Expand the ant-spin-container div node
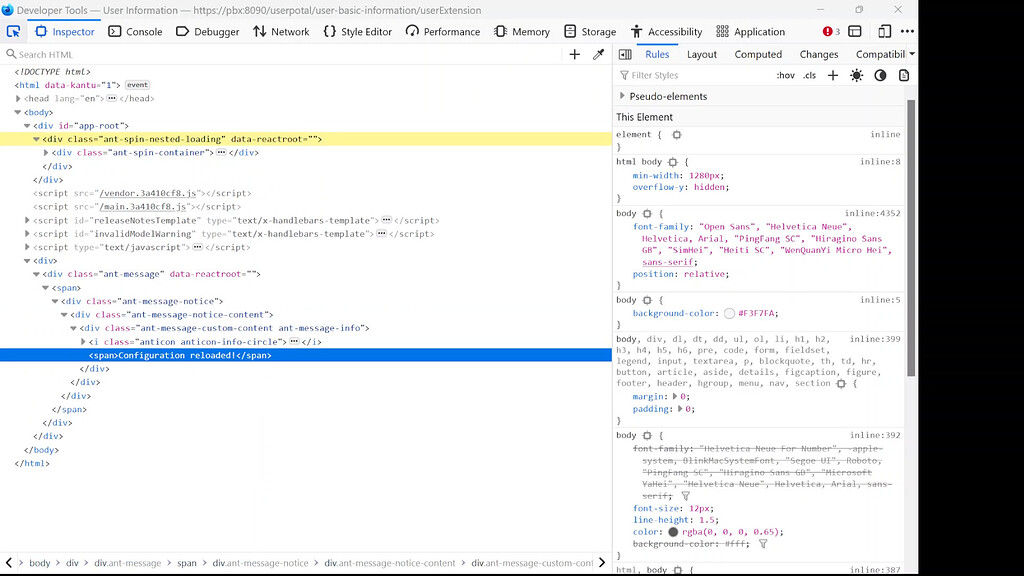The image size is (1024, 576). [x=46, y=153]
